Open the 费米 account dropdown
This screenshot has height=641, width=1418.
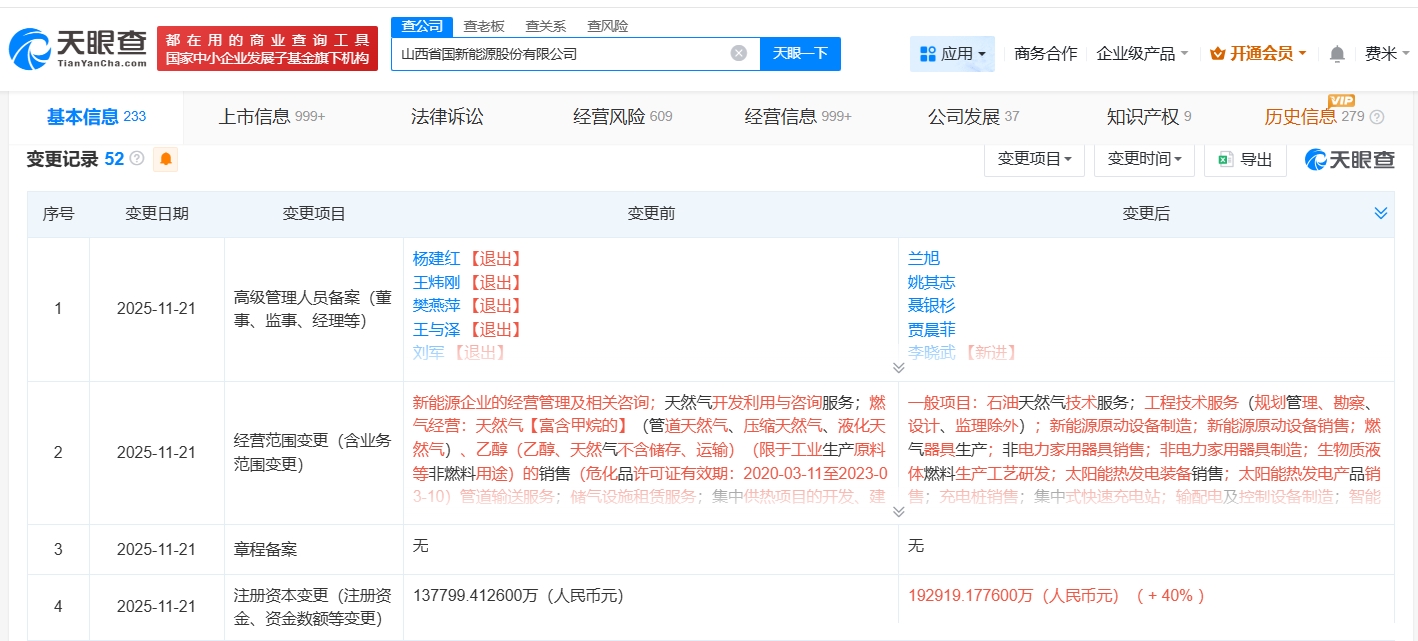tap(1387, 53)
